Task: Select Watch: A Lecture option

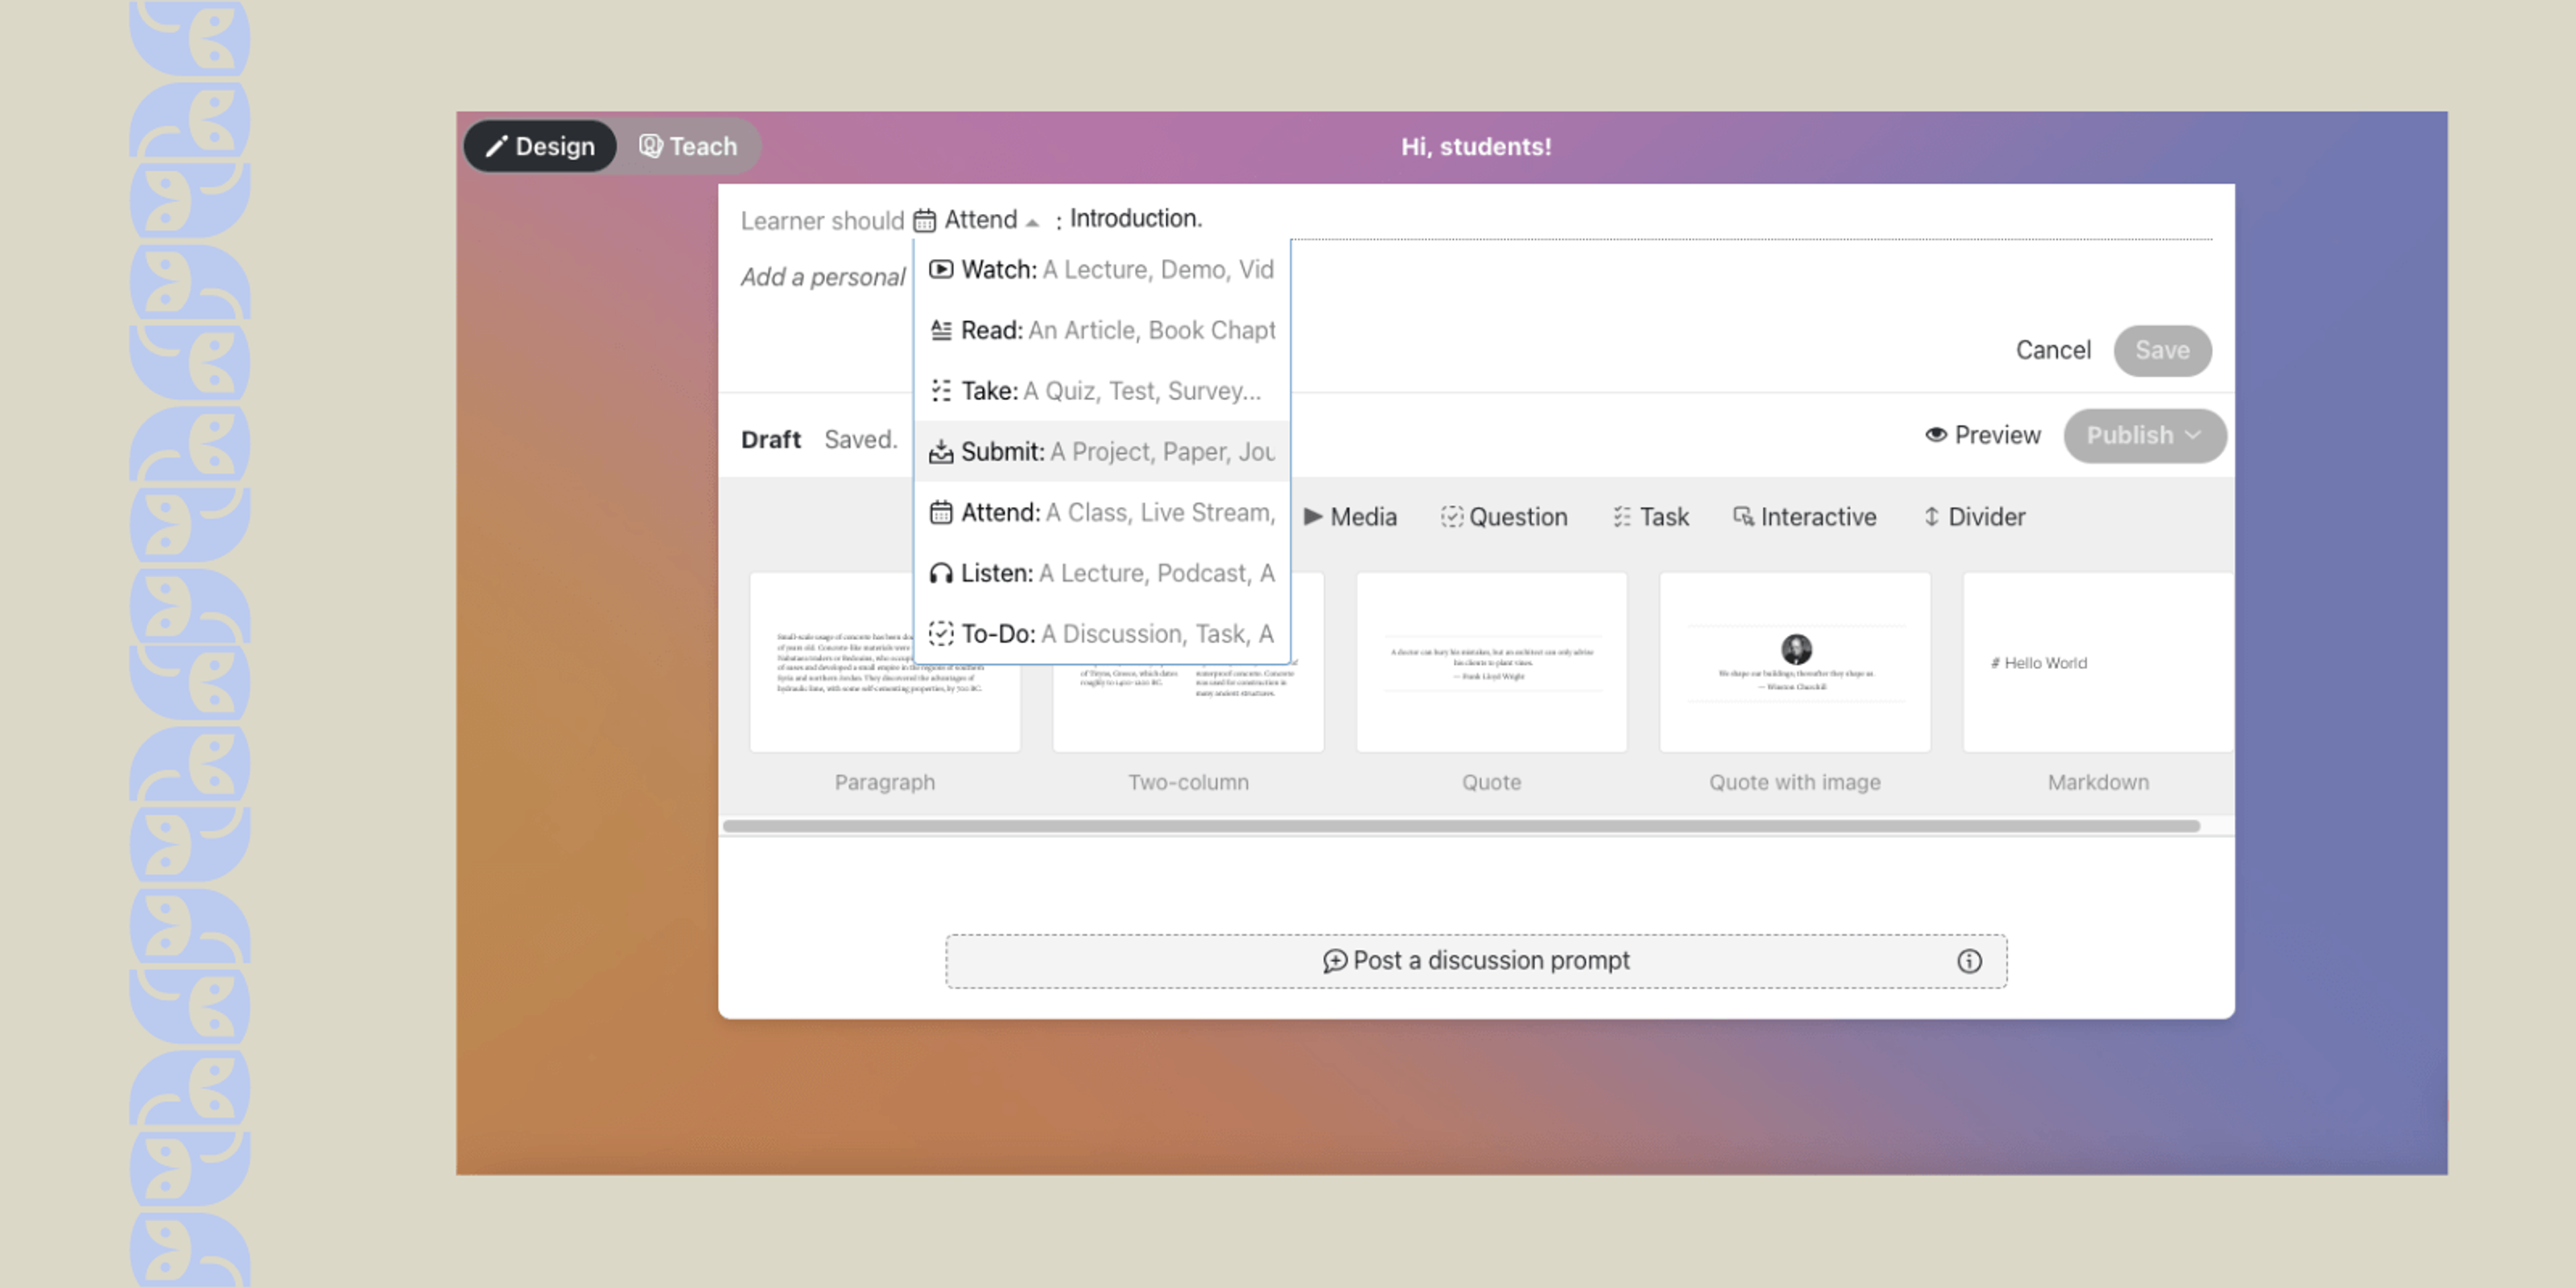Action: coord(1101,270)
